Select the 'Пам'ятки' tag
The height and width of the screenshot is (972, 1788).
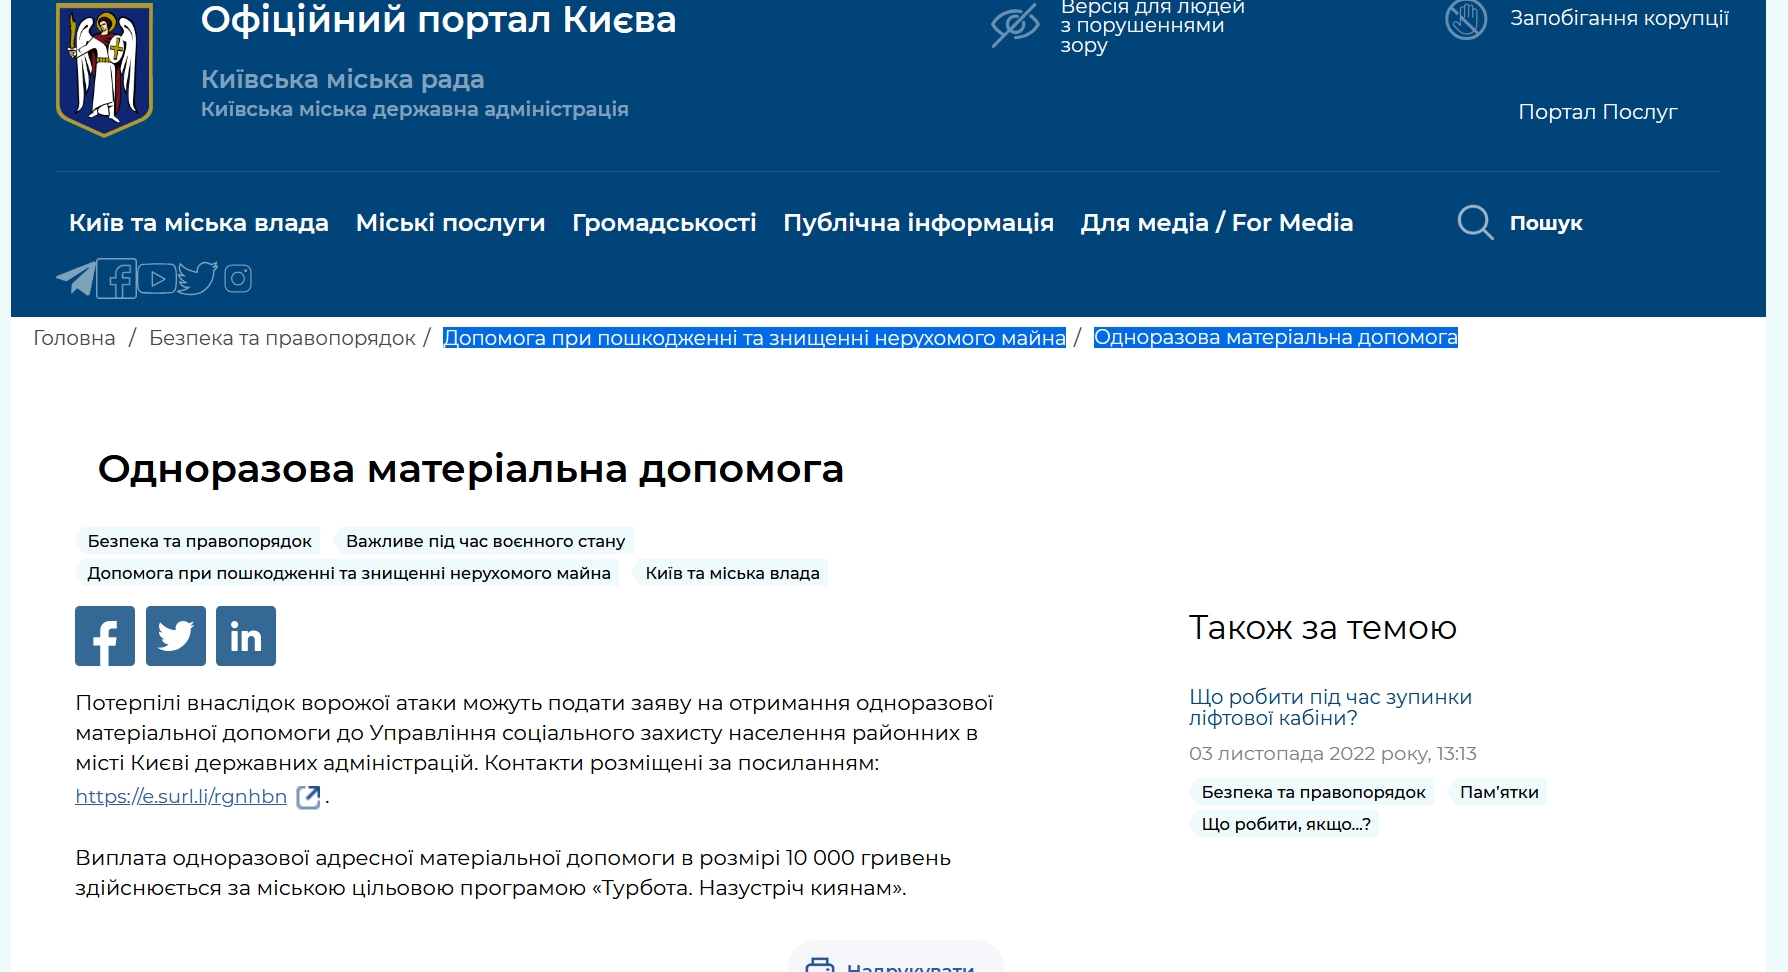click(x=1498, y=792)
